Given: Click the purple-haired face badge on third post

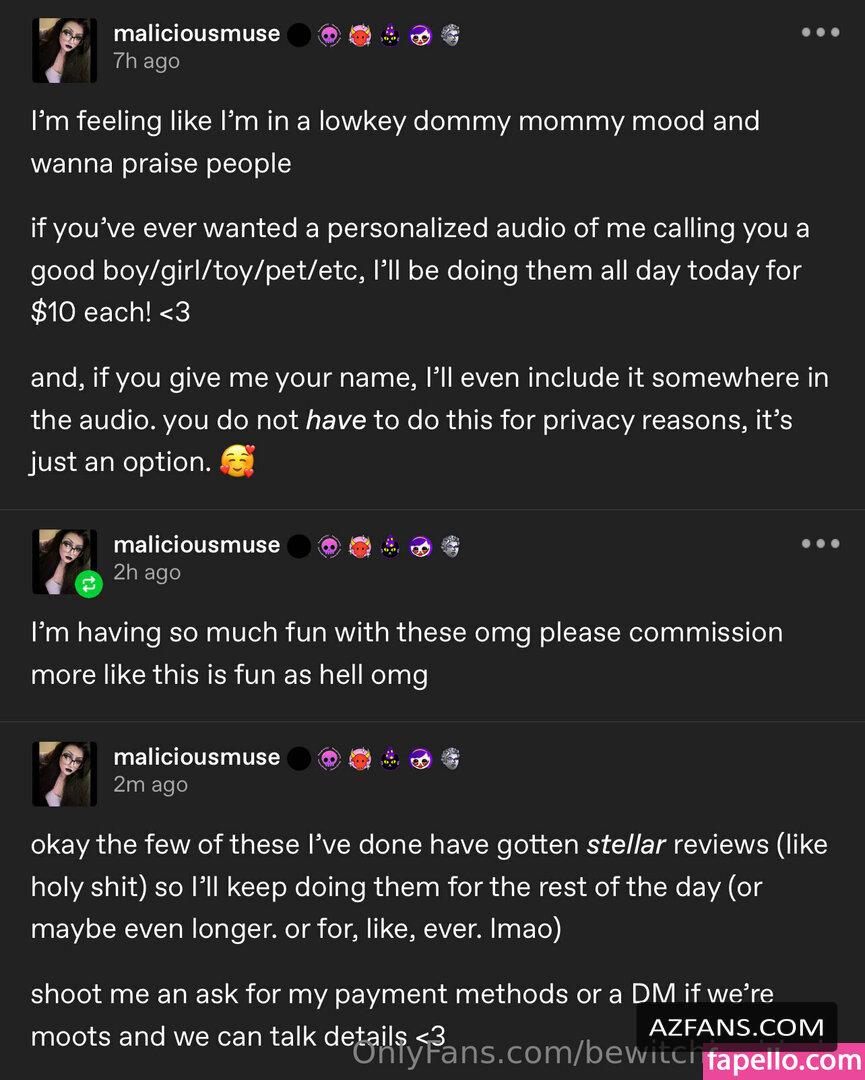Looking at the screenshot, I should tap(420, 758).
